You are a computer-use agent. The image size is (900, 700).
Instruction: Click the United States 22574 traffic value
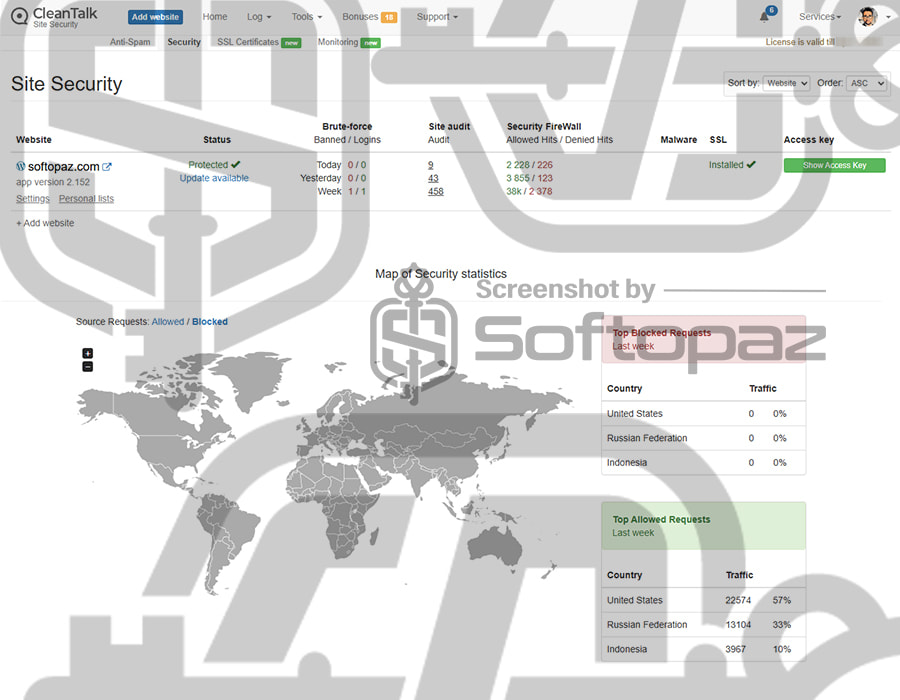(x=738, y=600)
